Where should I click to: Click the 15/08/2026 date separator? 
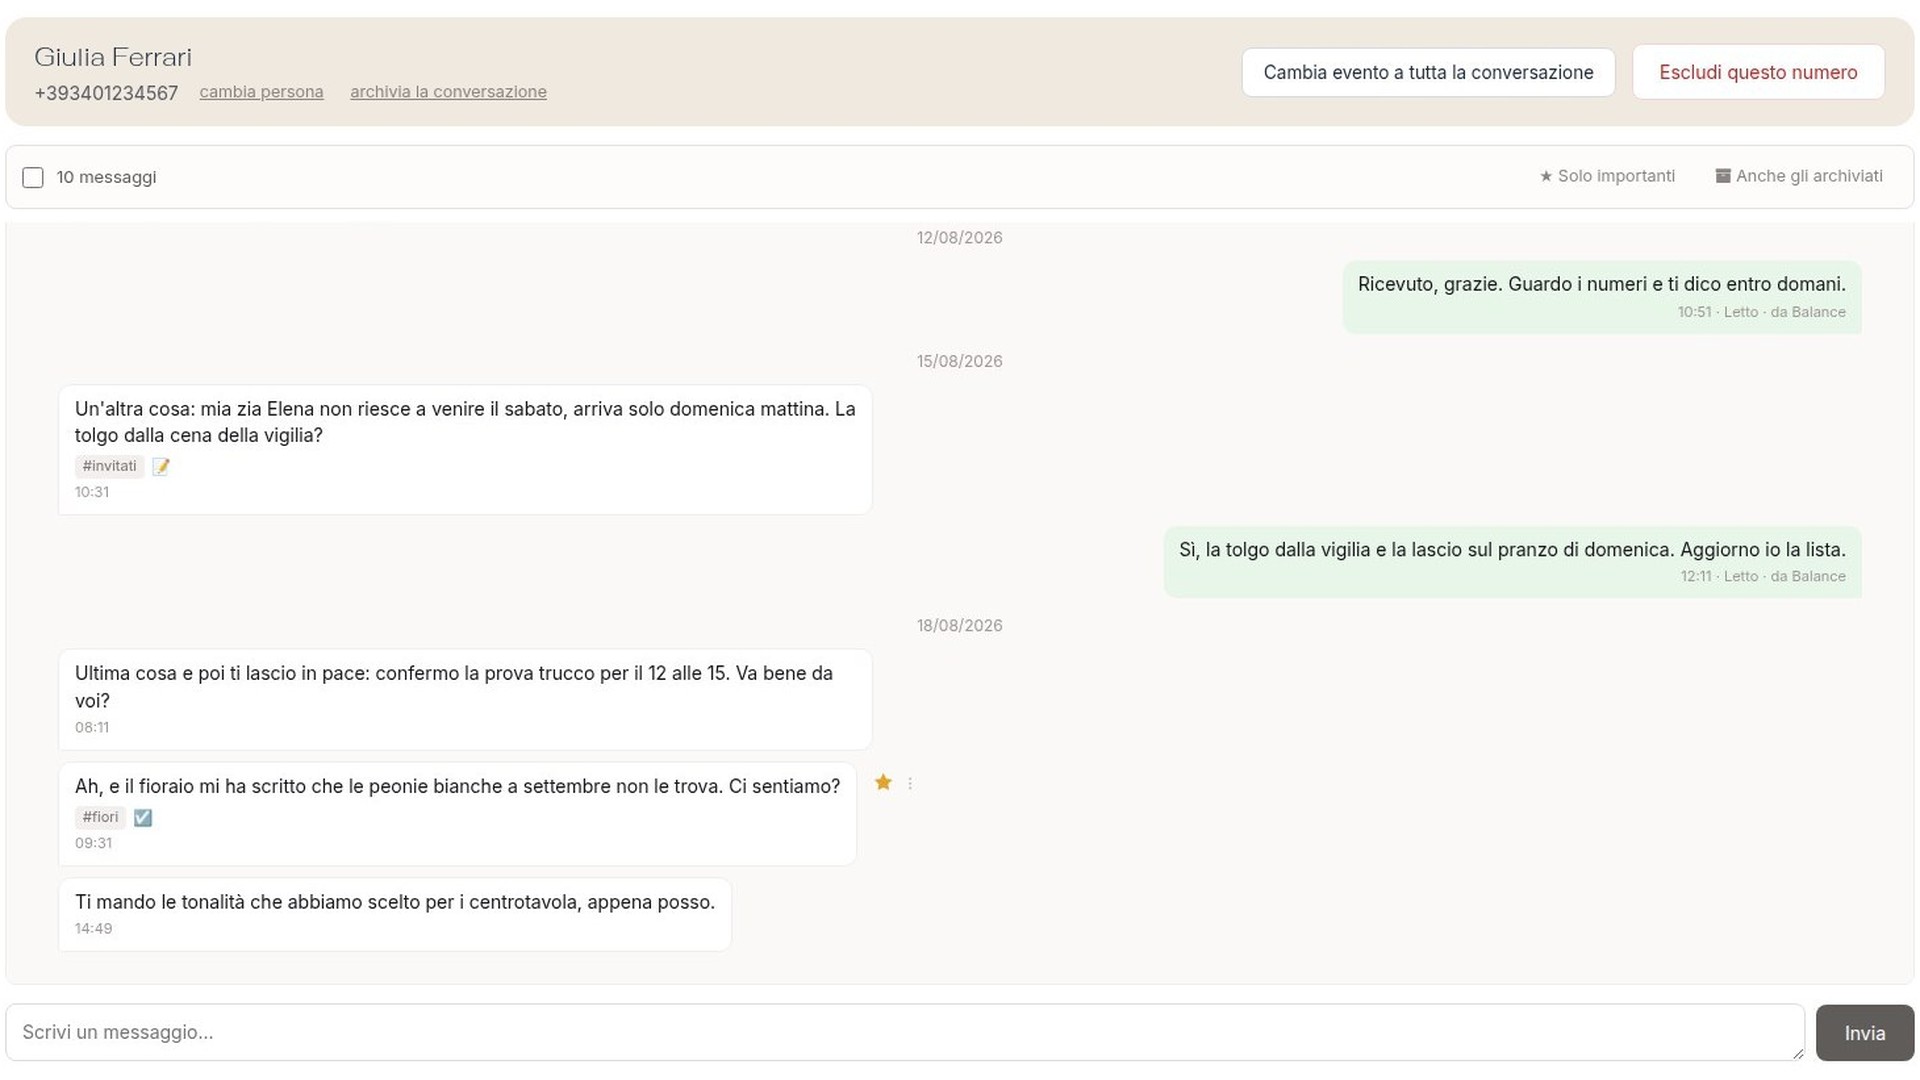[x=959, y=361]
